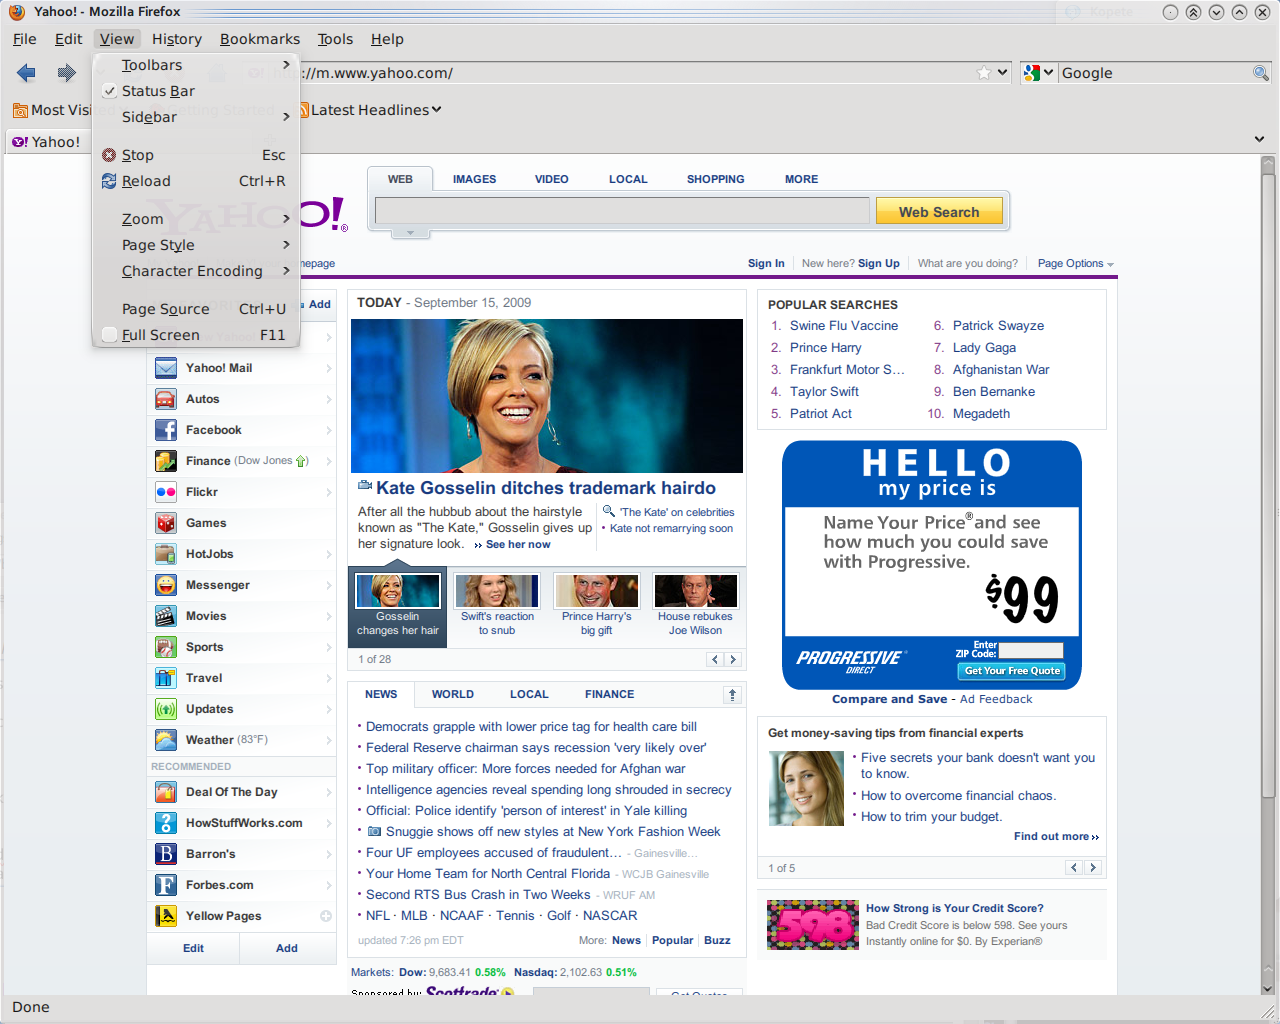Switch to the WORLD news tab
1280x1024 pixels.
pos(453,694)
